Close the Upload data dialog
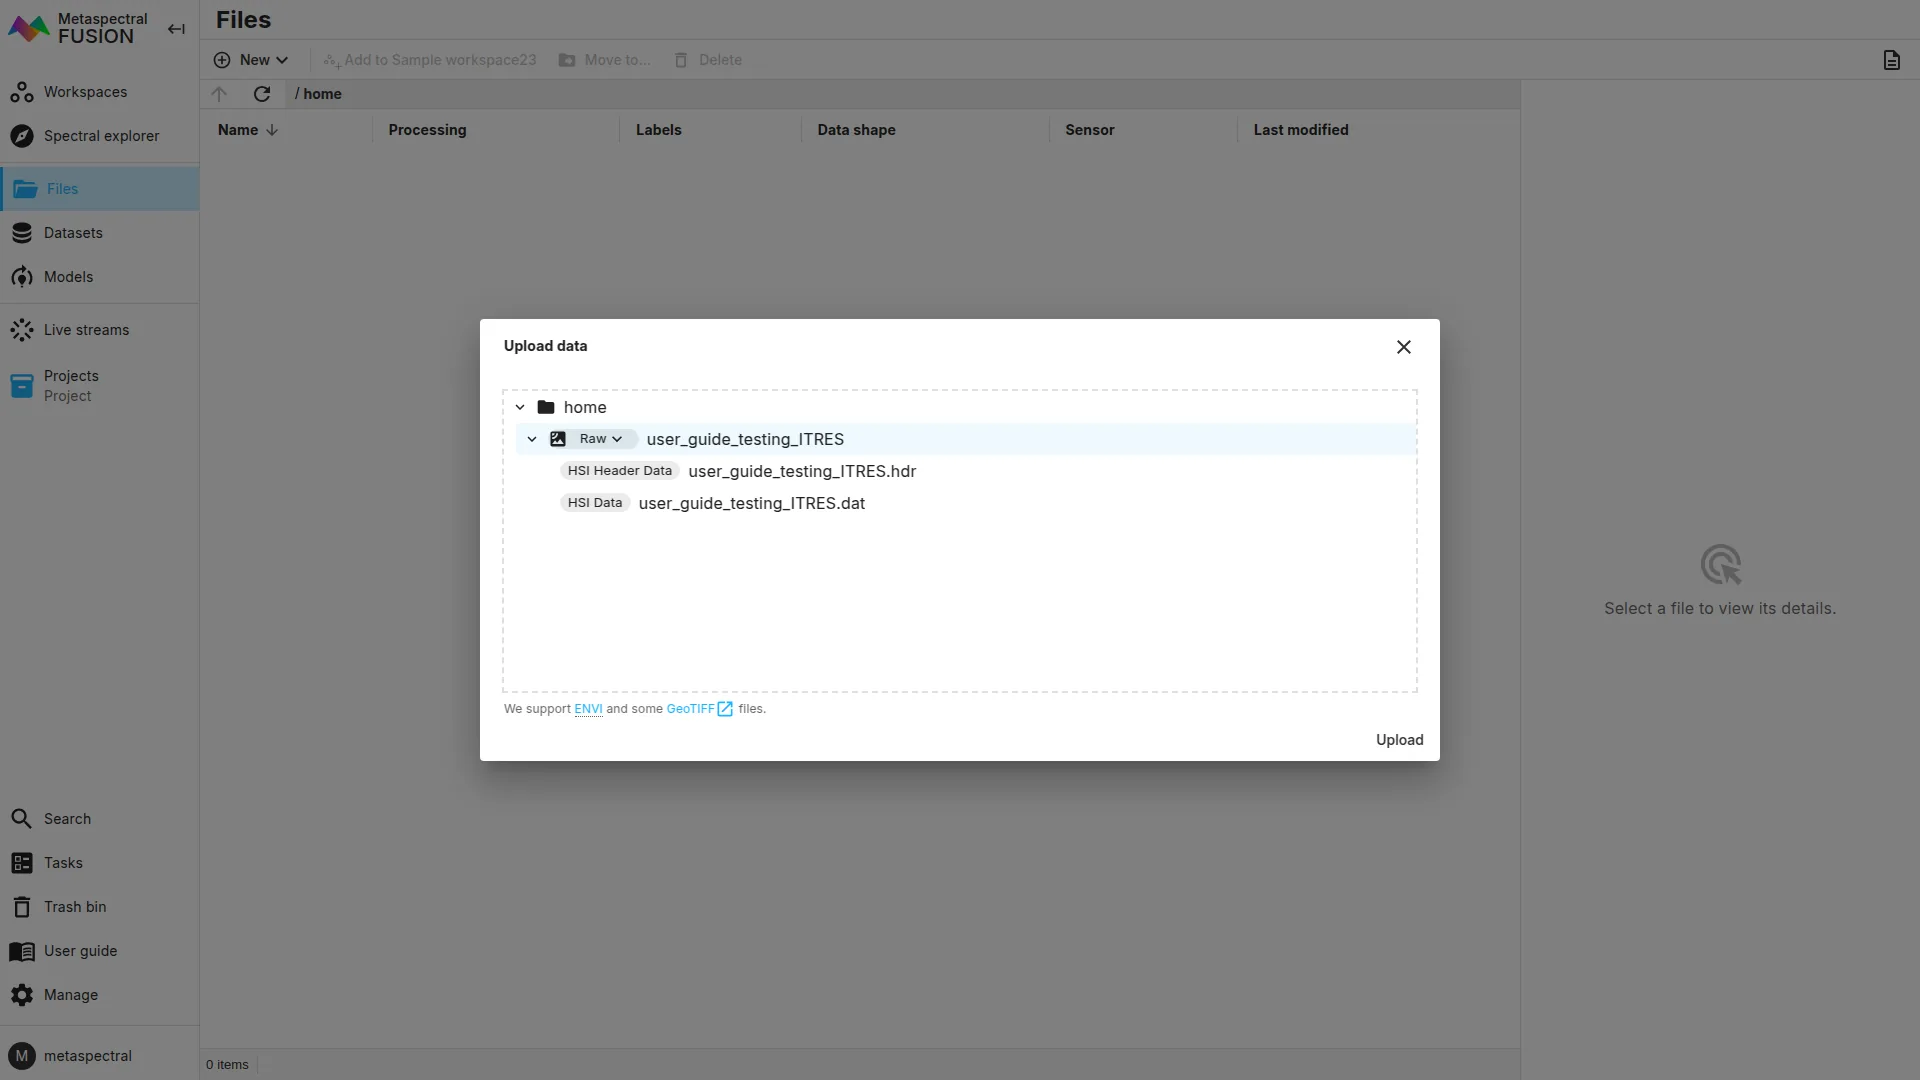Image resolution: width=1920 pixels, height=1080 pixels. point(1404,347)
